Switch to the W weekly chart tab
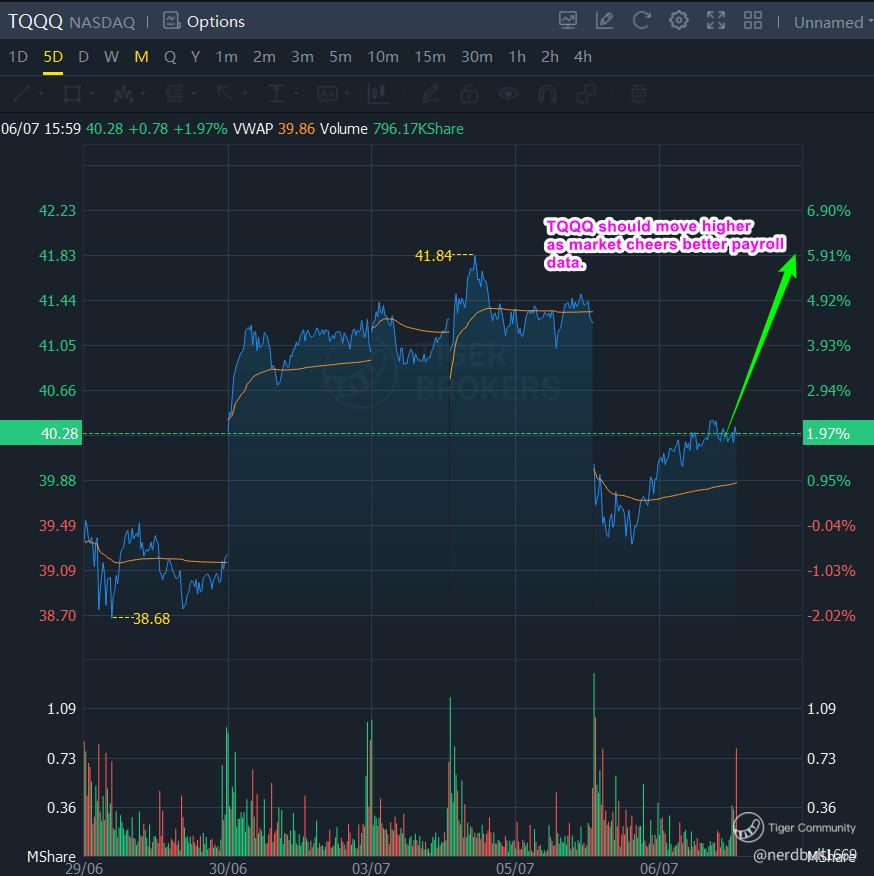 click(x=111, y=56)
